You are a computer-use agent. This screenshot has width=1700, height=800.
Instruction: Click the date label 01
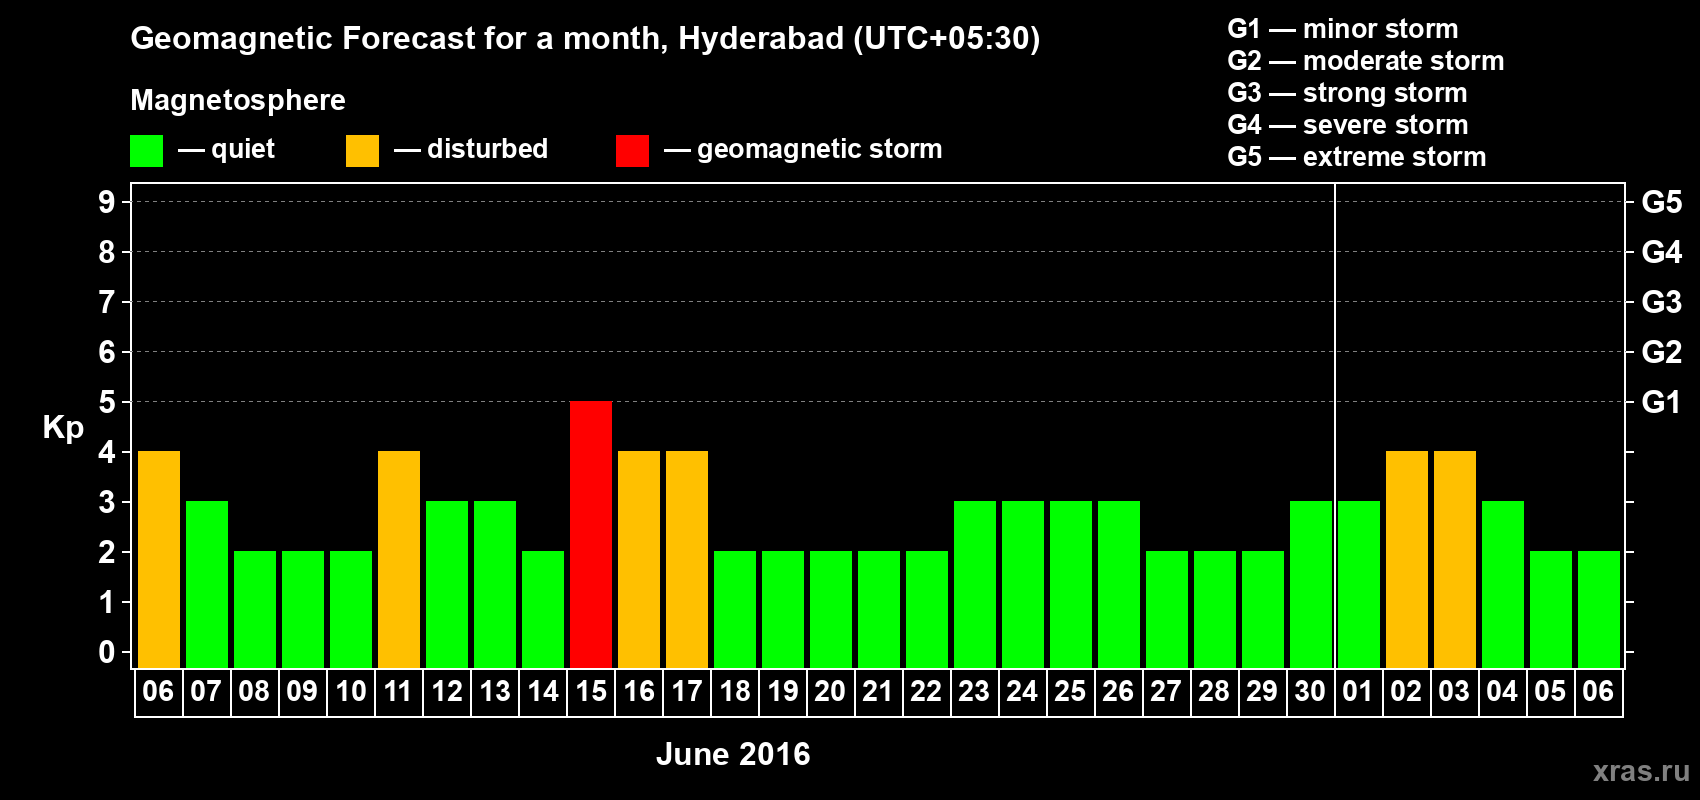1358,691
